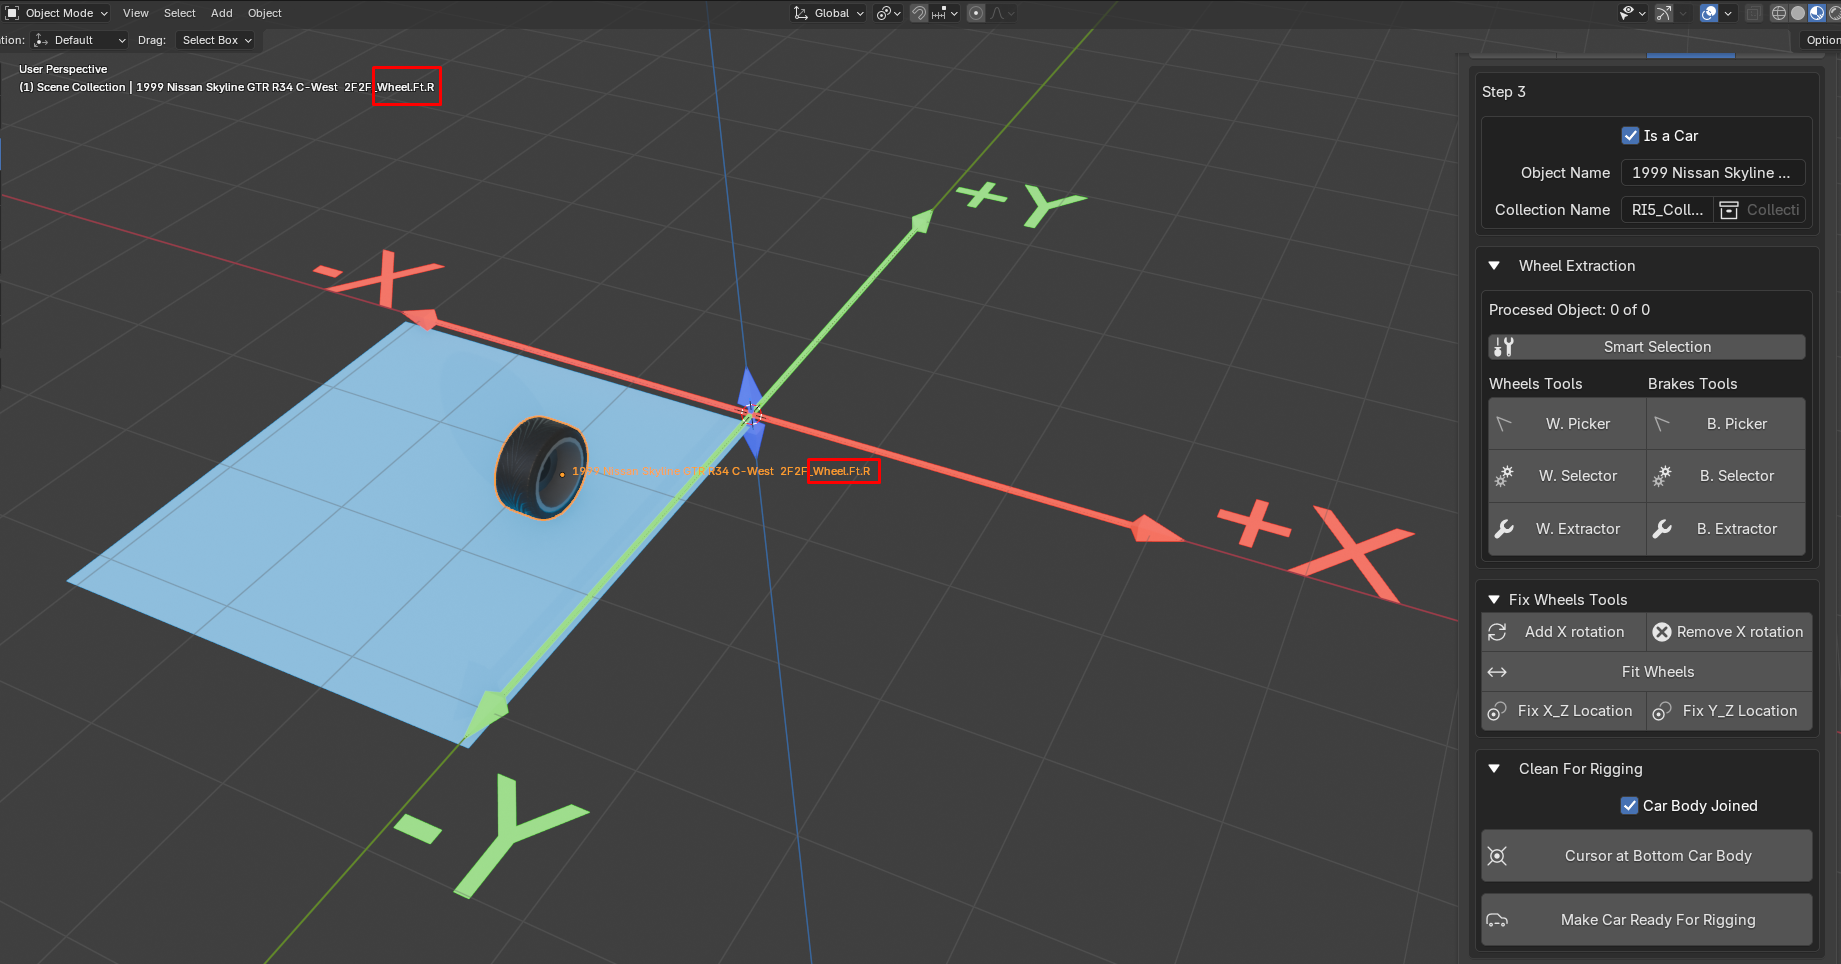Click the 'User Perspective' viewport label
Image resolution: width=1841 pixels, height=964 pixels.
63,69
